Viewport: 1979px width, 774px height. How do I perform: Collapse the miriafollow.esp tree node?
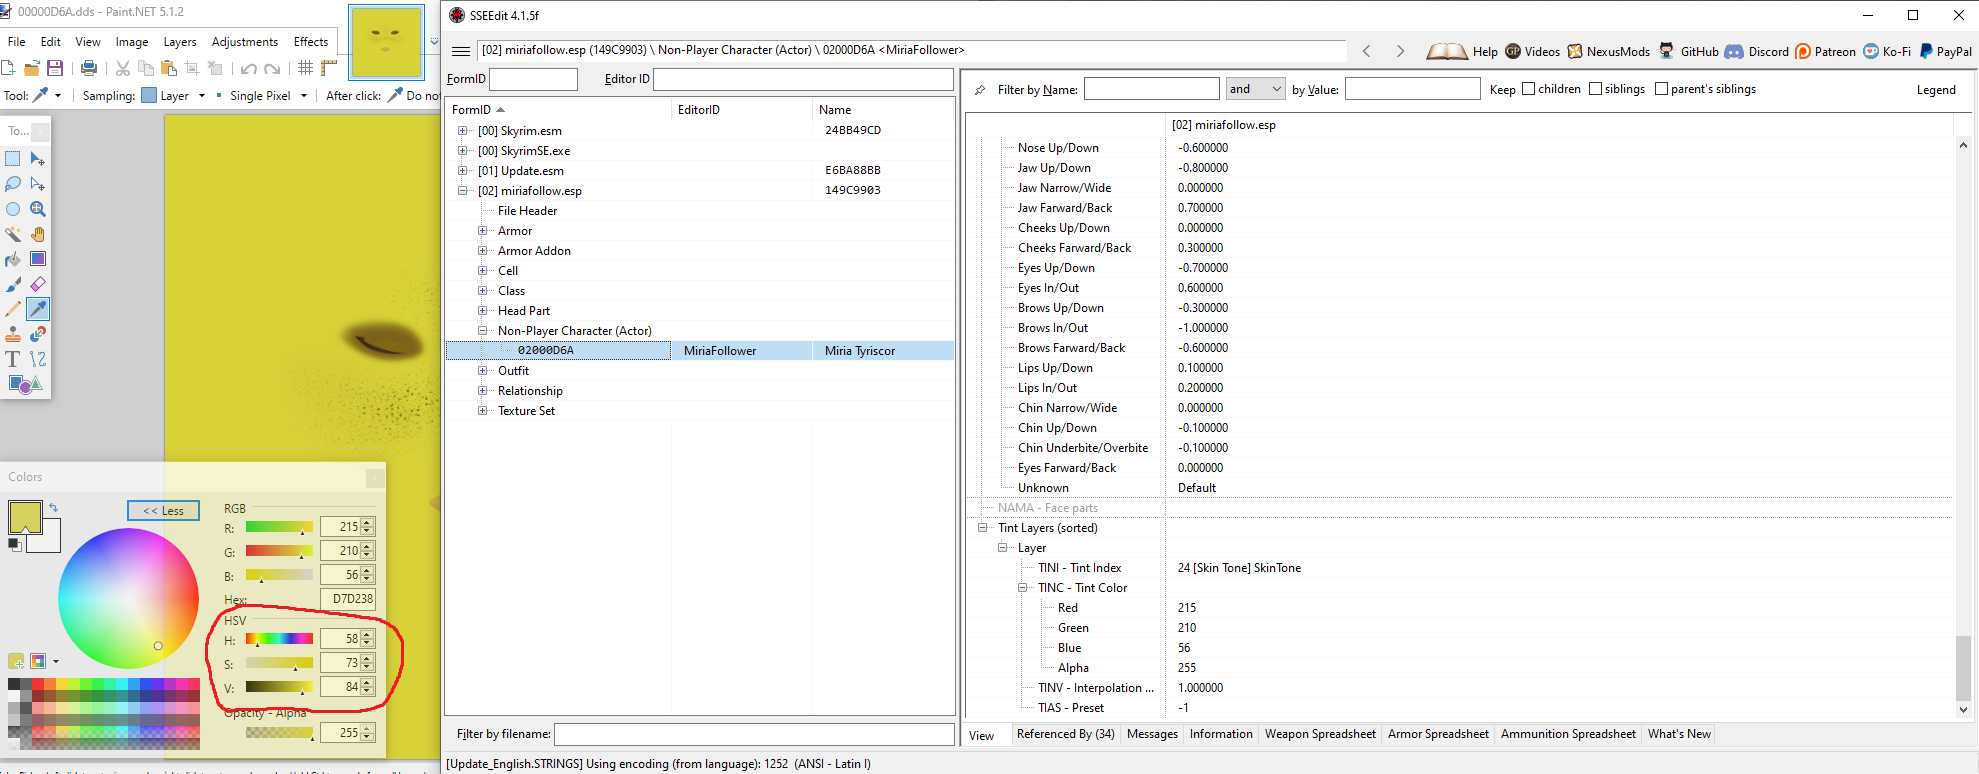462,191
